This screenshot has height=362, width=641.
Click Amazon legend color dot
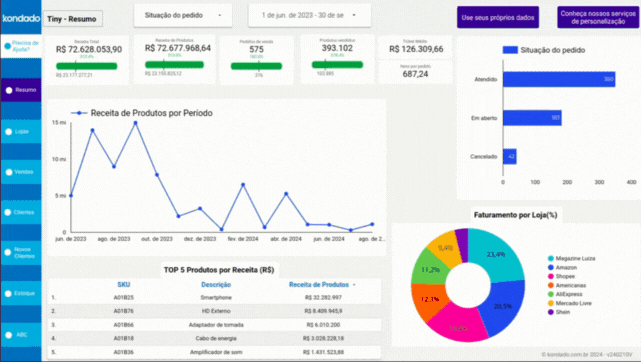[x=551, y=267]
